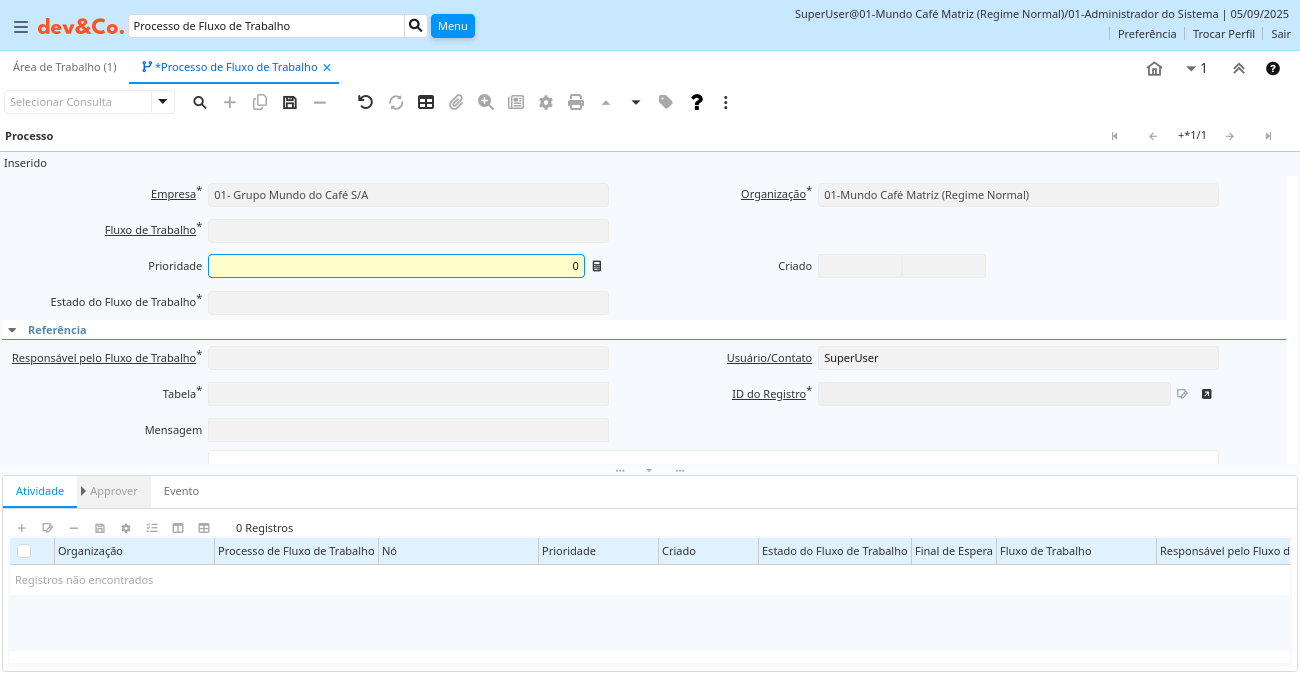The image size is (1300, 674).
Task: Click the blue Menu button
Action: coord(452,26)
